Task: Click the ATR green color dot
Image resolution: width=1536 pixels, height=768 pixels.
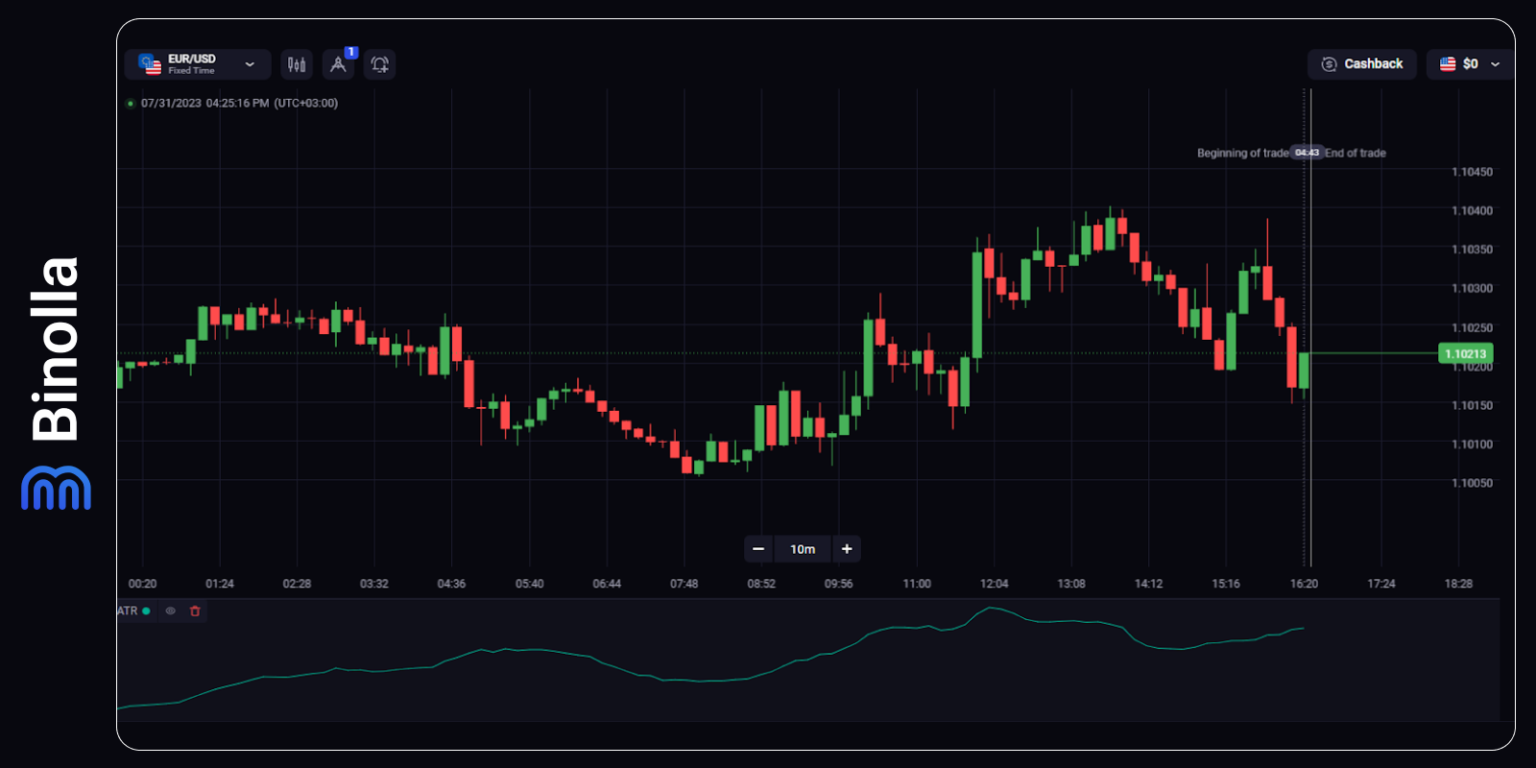Action: tap(146, 611)
